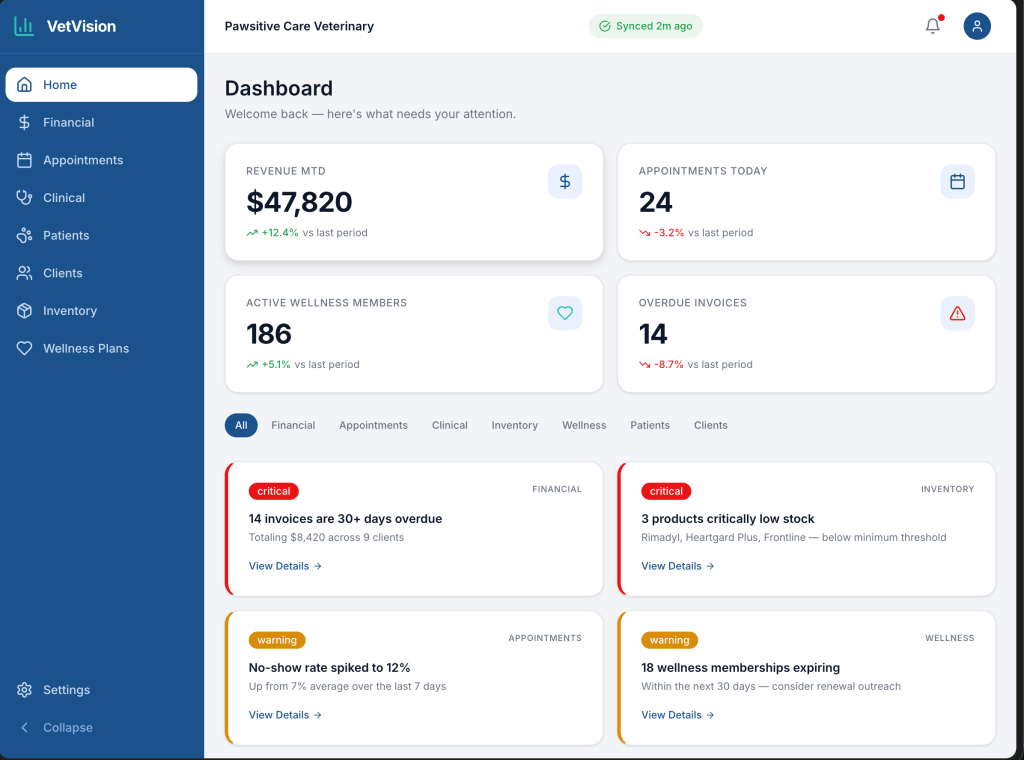Filter alerts by Inventory category

point(514,425)
